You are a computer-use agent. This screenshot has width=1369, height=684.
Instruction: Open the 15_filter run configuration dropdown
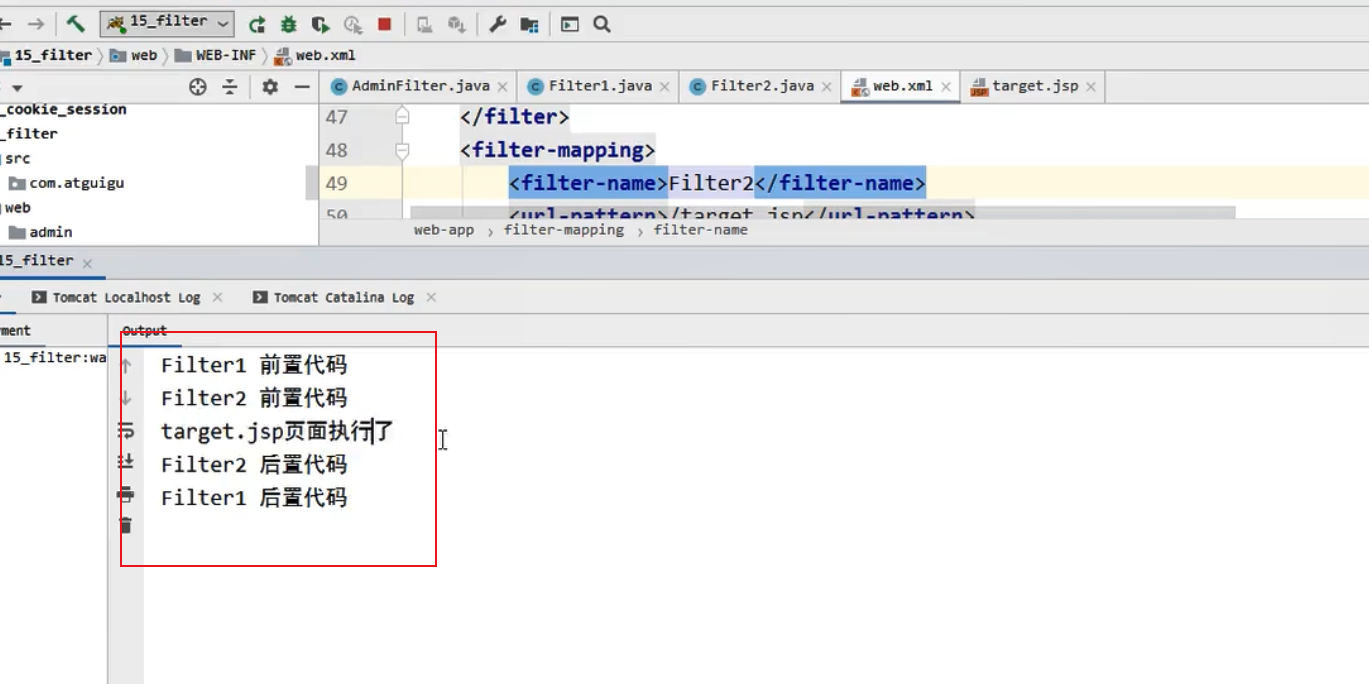(167, 23)
